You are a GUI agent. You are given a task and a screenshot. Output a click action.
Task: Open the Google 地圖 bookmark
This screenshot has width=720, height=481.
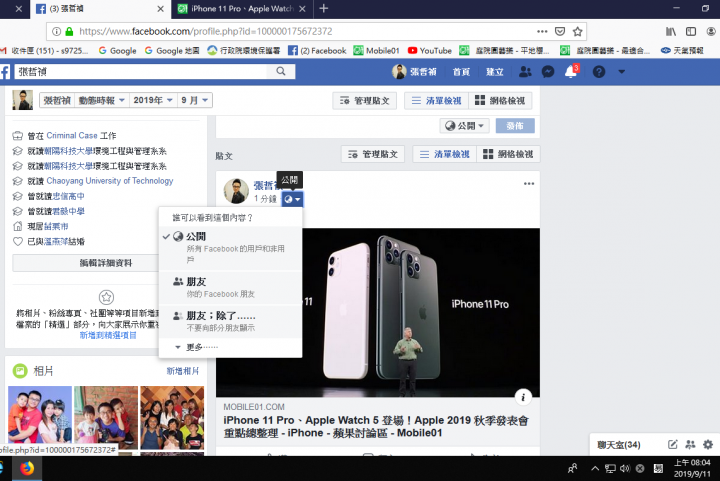pyautogui.click(x=172, y=50)
